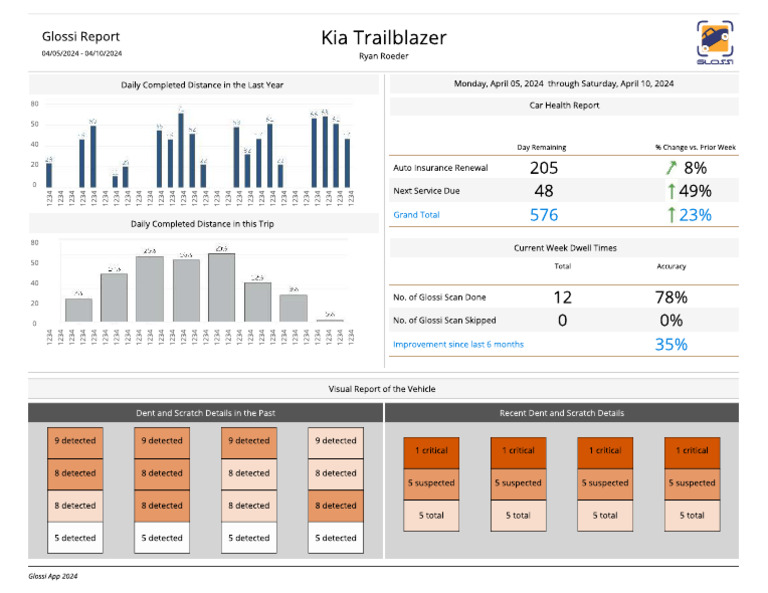
Task: Click the Accuracy column header
Action: click(671, 266)
